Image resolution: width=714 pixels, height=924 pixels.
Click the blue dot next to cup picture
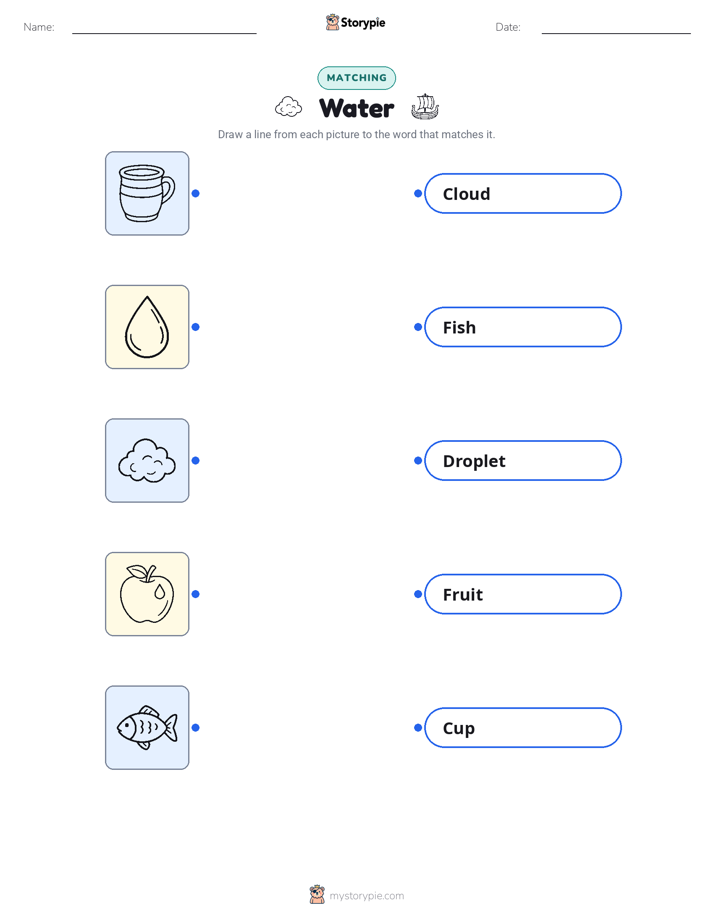(196, 193)
